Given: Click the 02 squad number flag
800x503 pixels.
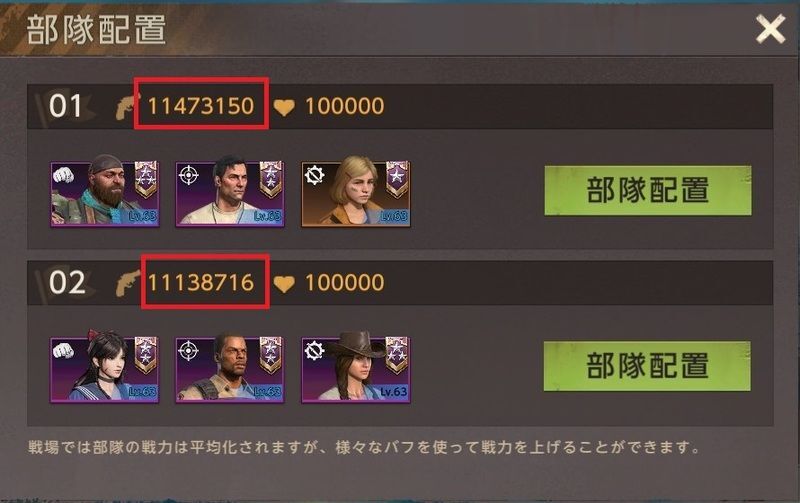Looking at the screenshot, I should [66, 283].
